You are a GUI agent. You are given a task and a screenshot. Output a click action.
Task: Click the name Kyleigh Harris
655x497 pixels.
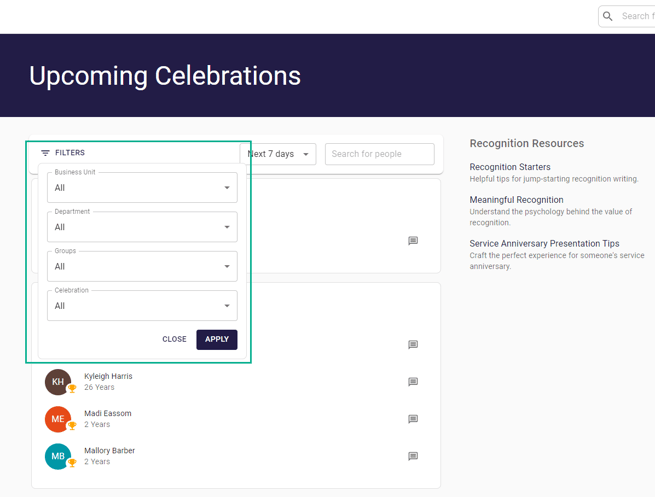[108, 376]
